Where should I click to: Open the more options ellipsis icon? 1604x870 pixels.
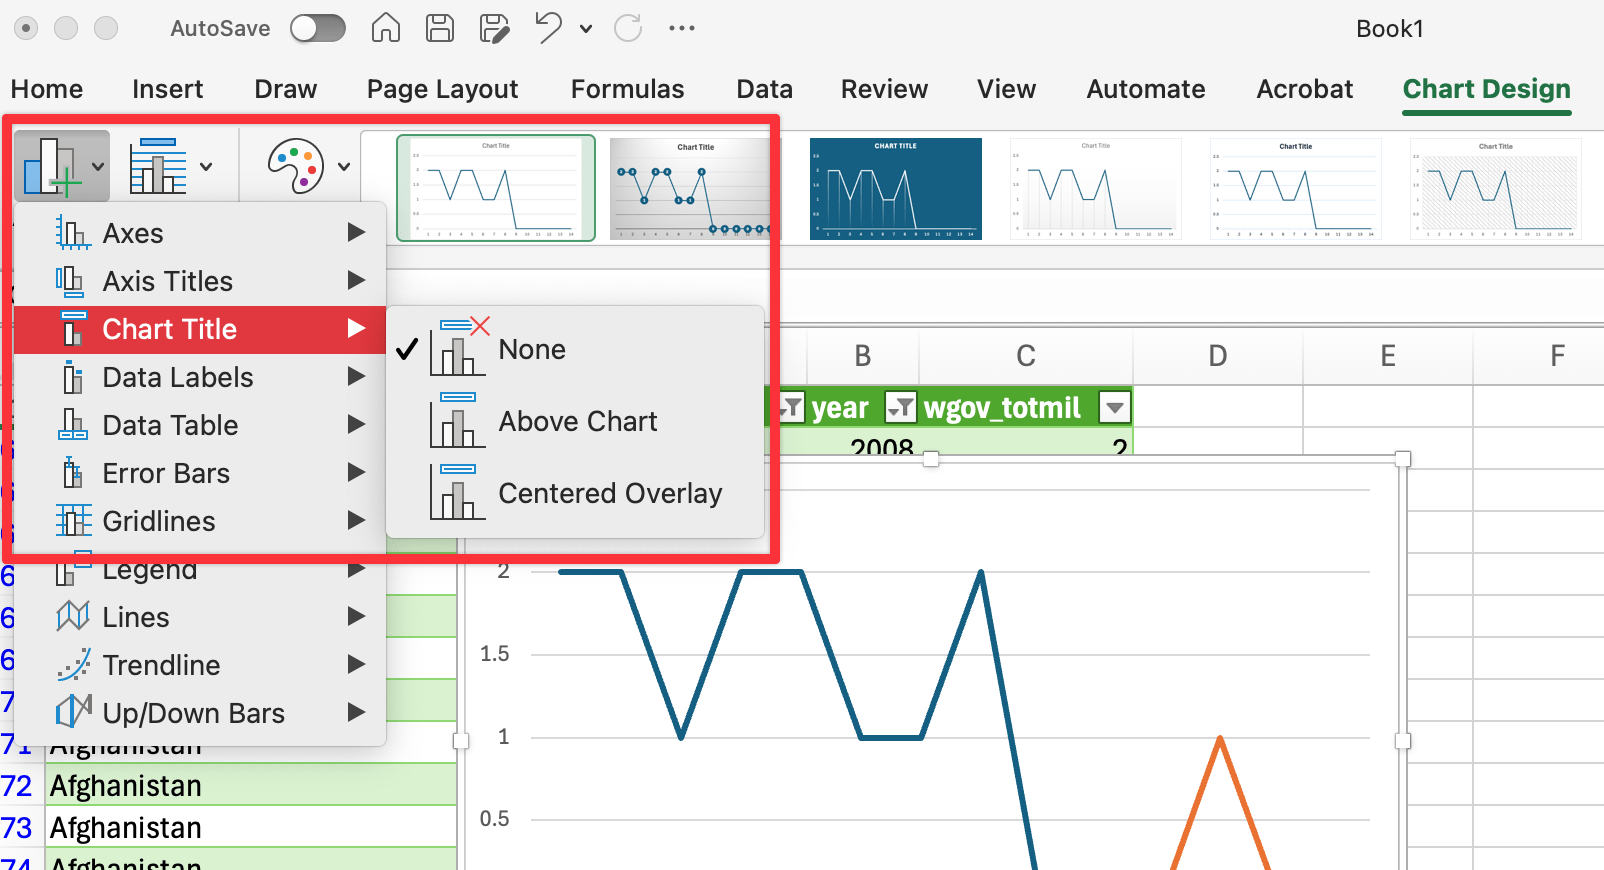point(682,28)
